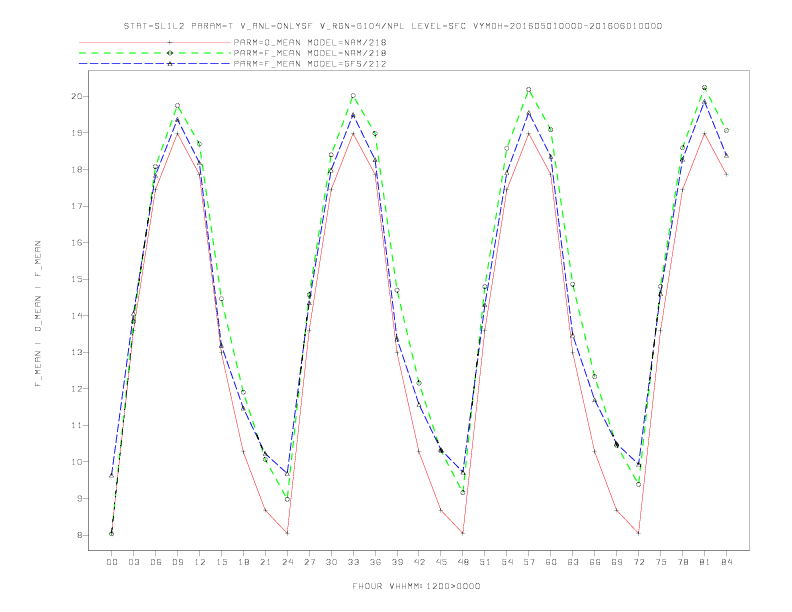This screenshot has width=792, height=612.
Task: Click x-axis tick label 69
Action: pos(617,562)
